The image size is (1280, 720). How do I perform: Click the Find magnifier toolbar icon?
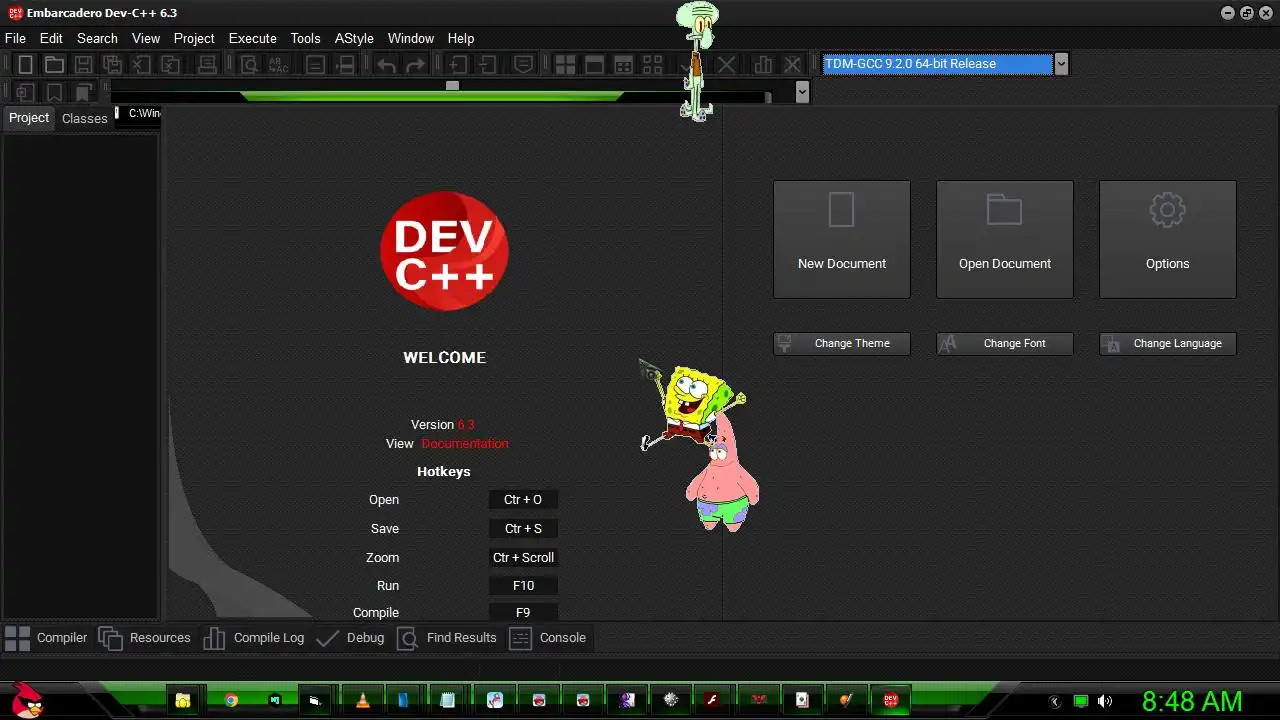tap(249, 65)
